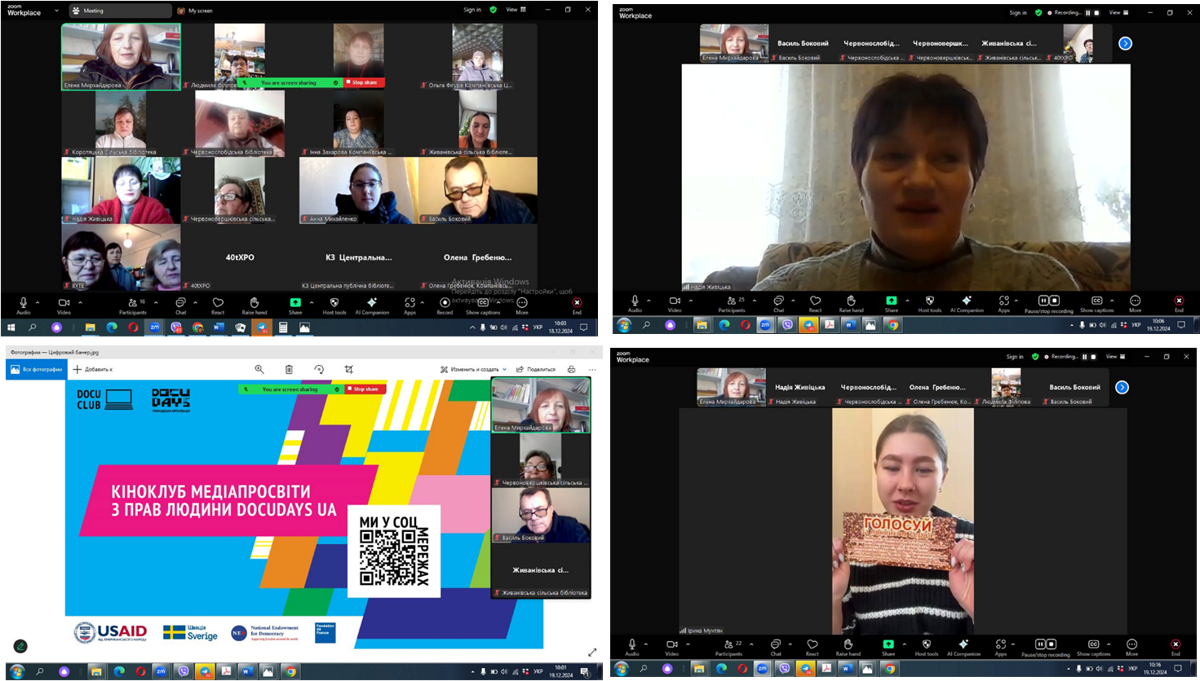Expand Video options arrow in gallery-view meeting
Viewport: 1200px width, 681px height.
tap(79, 302)
